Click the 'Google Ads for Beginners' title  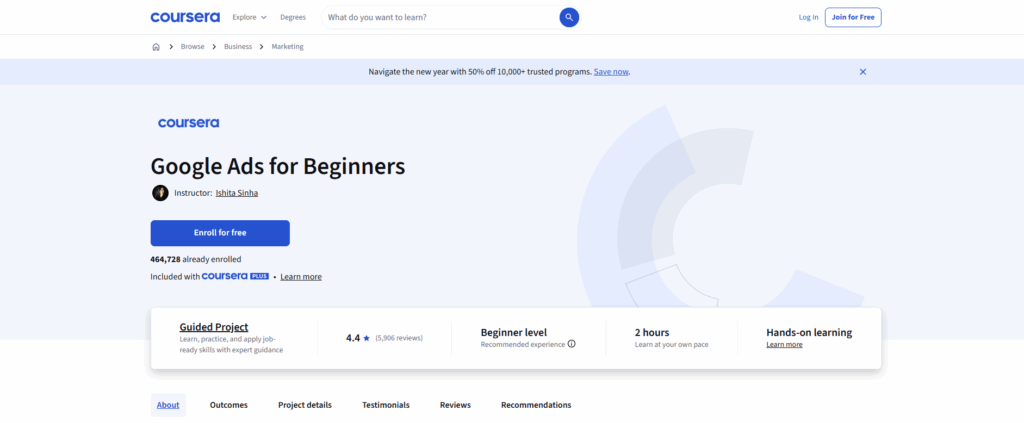(278, 166)
